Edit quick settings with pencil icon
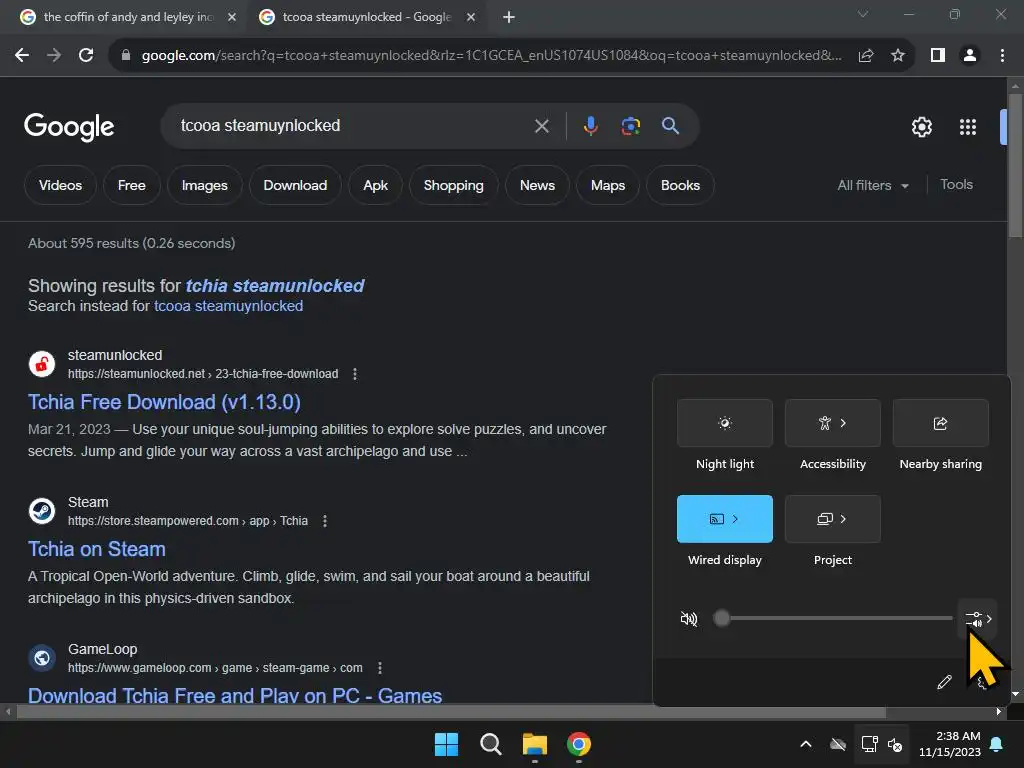This screenshot has height=768, width=1024. click(944, 682)
